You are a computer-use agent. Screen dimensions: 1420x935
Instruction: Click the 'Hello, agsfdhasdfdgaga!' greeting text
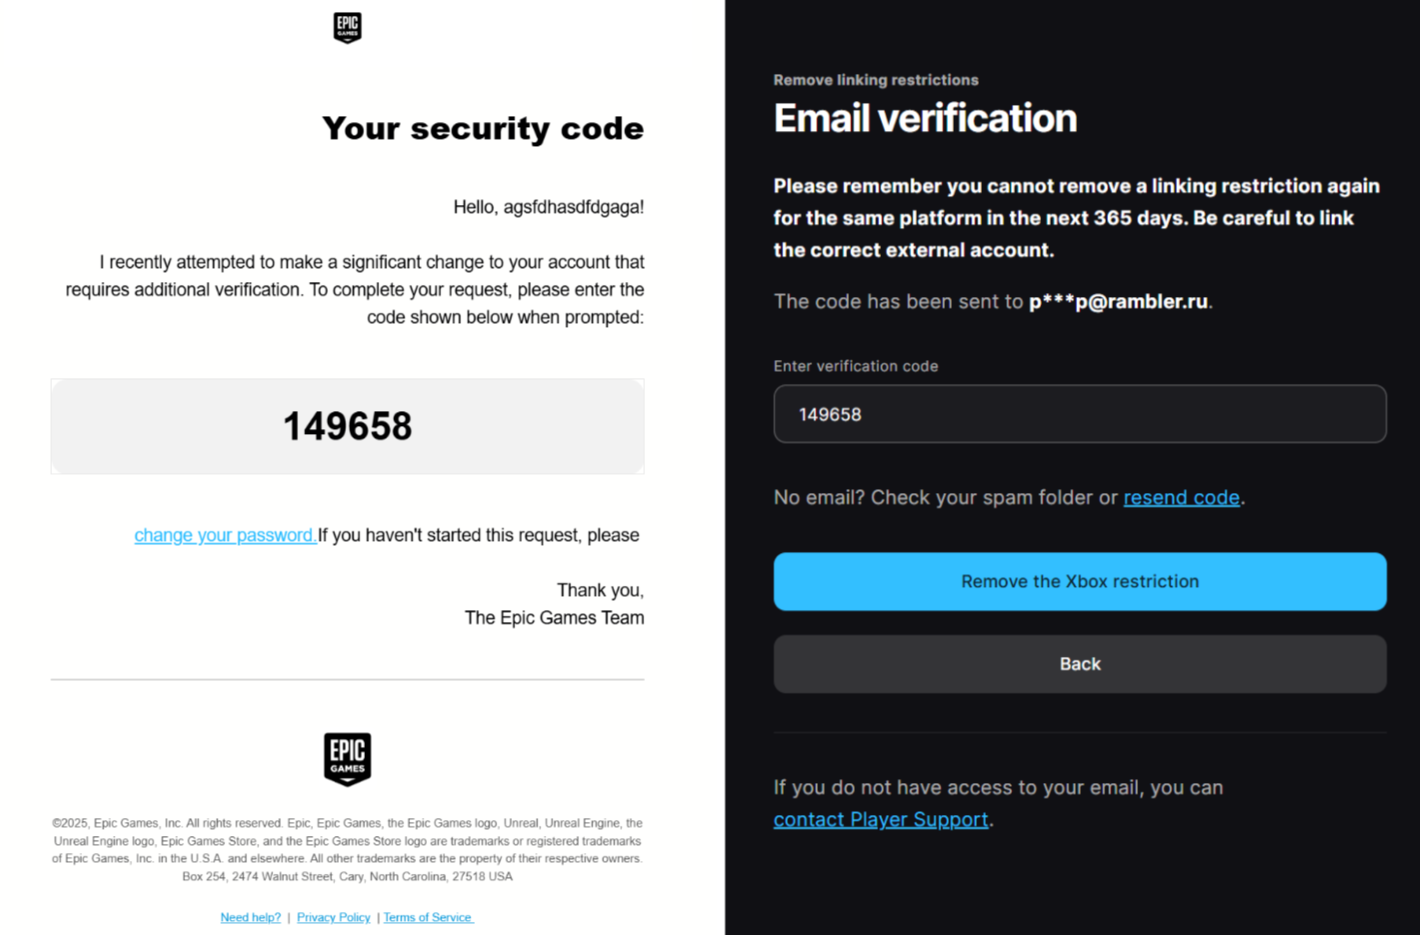(548, 207)
